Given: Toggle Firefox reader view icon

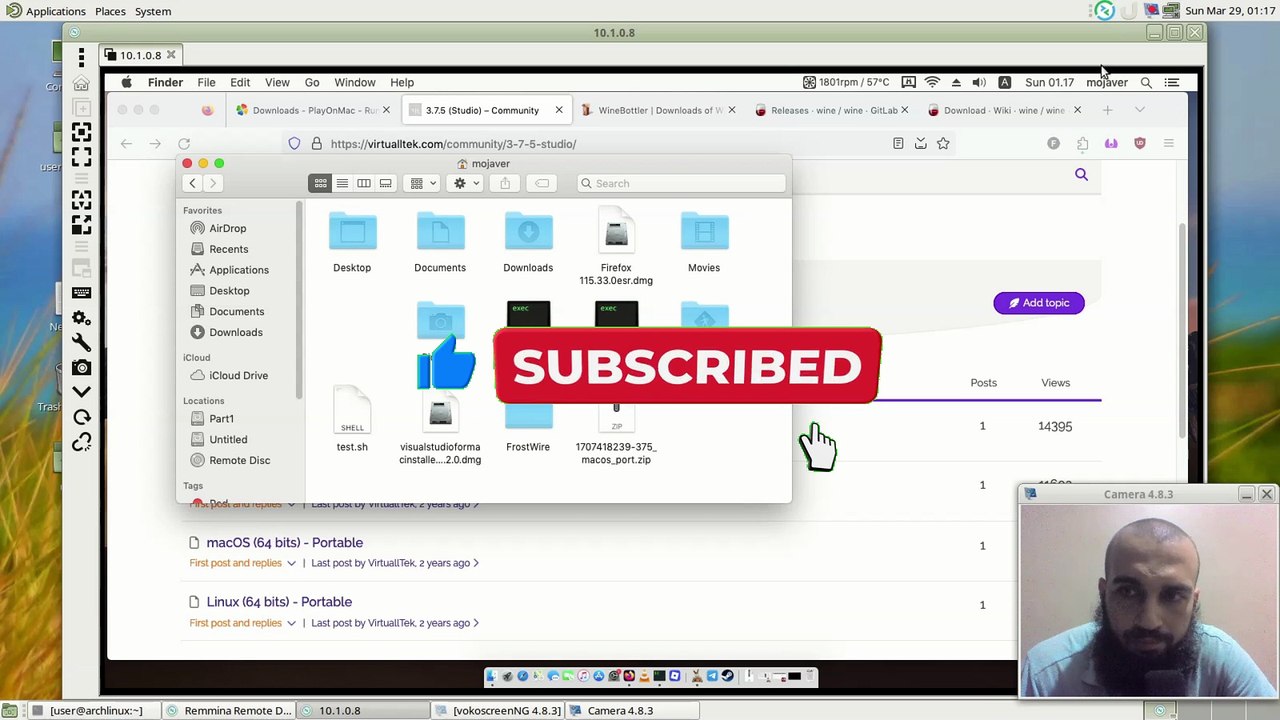Looking at the screenshot, I should (898, 144).
